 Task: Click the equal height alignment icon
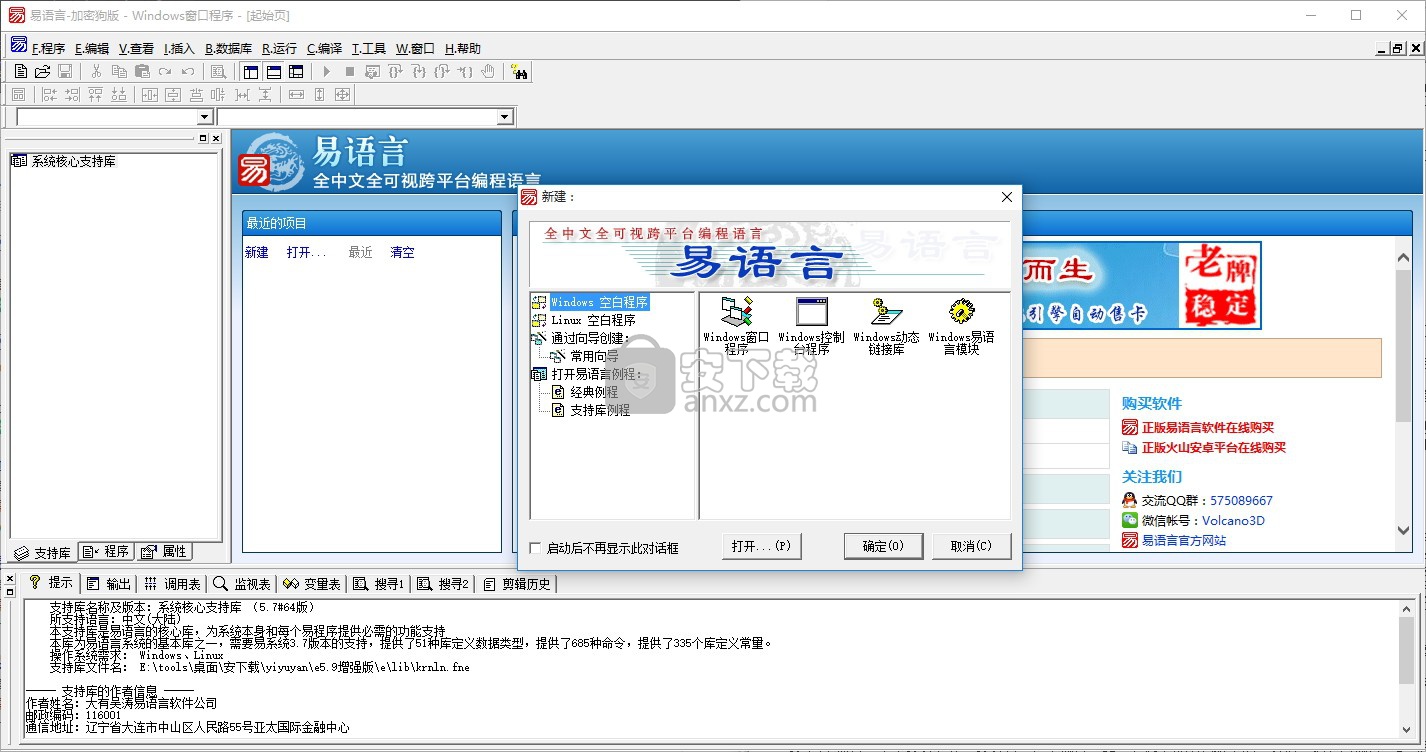point(320,95)
